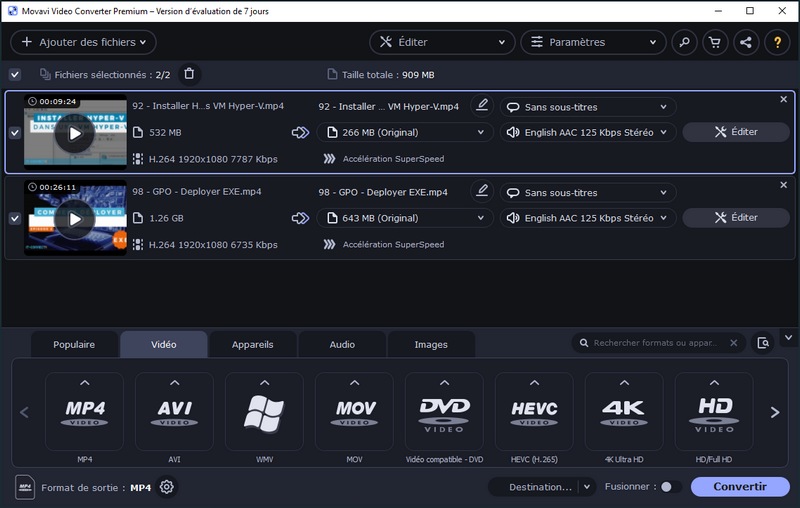This screenshot has width=800, height=508.
Task: Expand 643 MB (Original) output size dropdown
Action: point(404,218)
